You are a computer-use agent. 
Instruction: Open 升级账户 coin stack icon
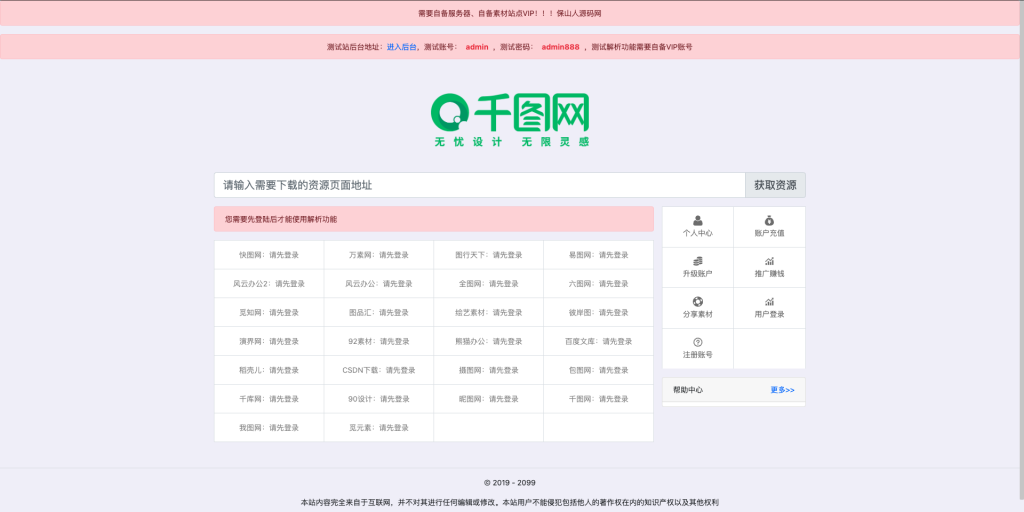click(697, 261)
